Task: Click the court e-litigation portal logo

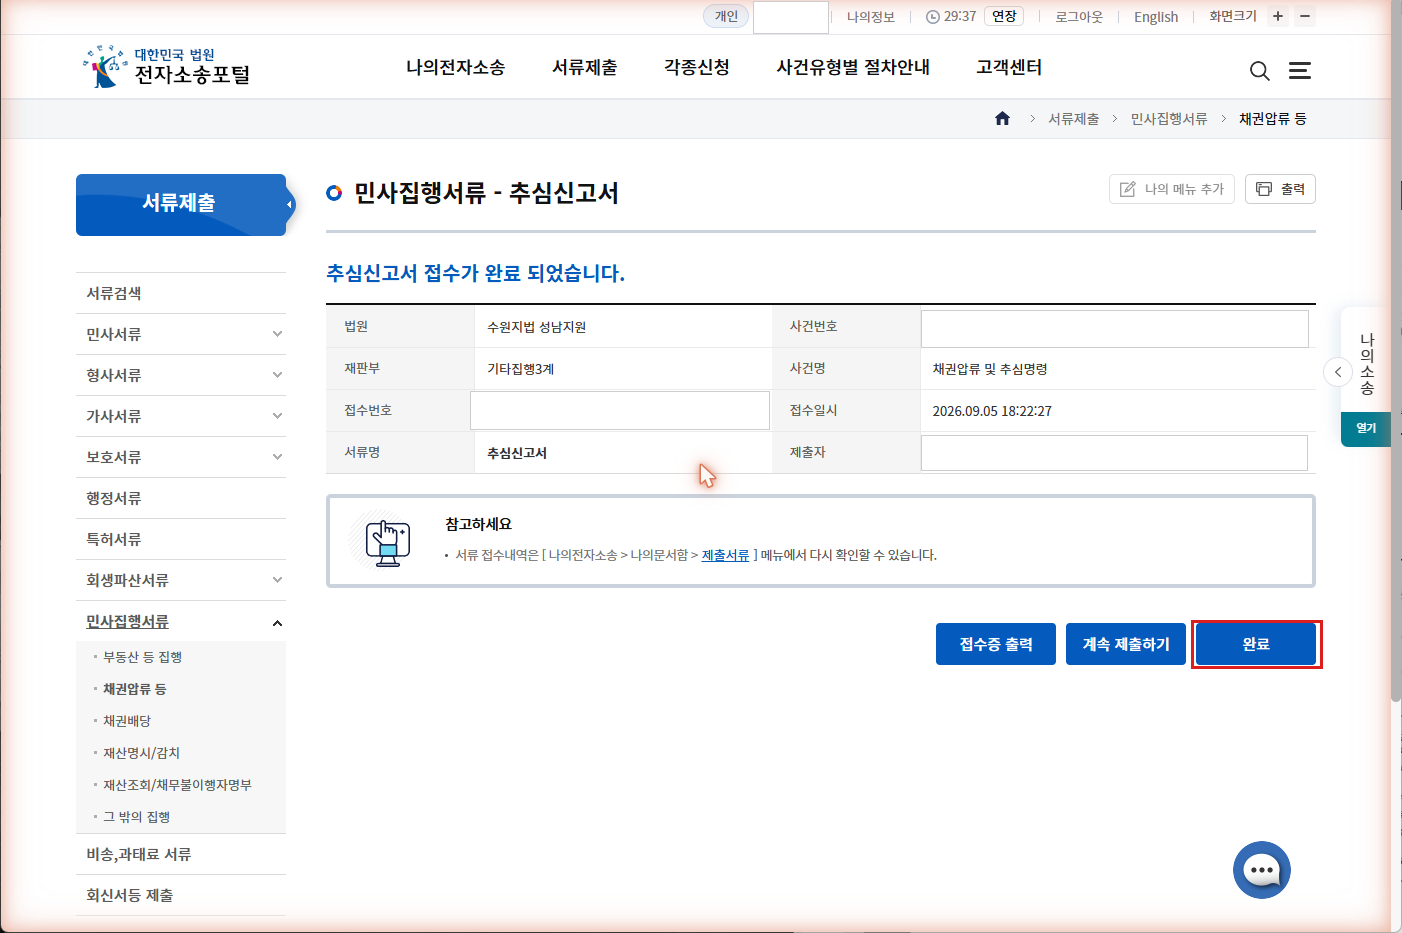Action: click(167, 66)
